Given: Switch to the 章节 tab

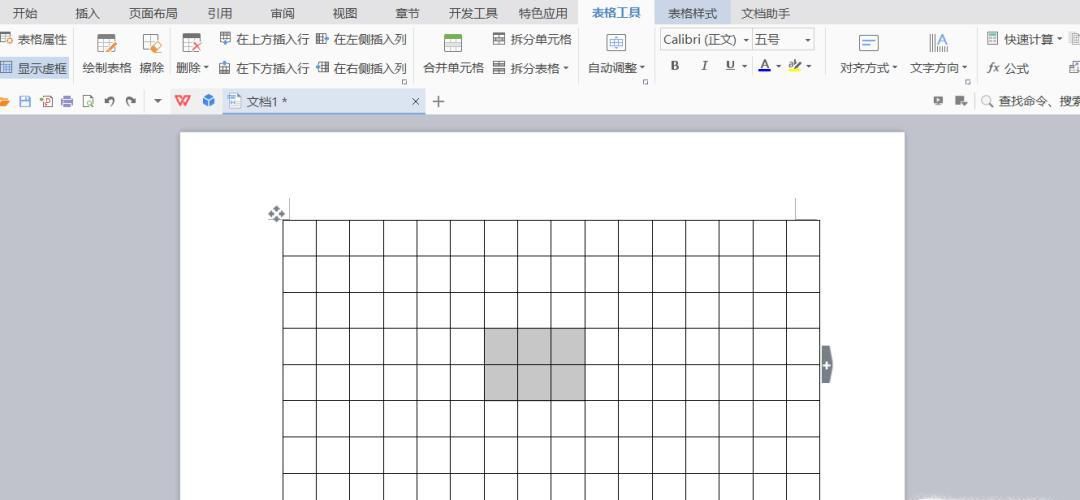Looking at the screenshot, I should (x=407, y=13).
